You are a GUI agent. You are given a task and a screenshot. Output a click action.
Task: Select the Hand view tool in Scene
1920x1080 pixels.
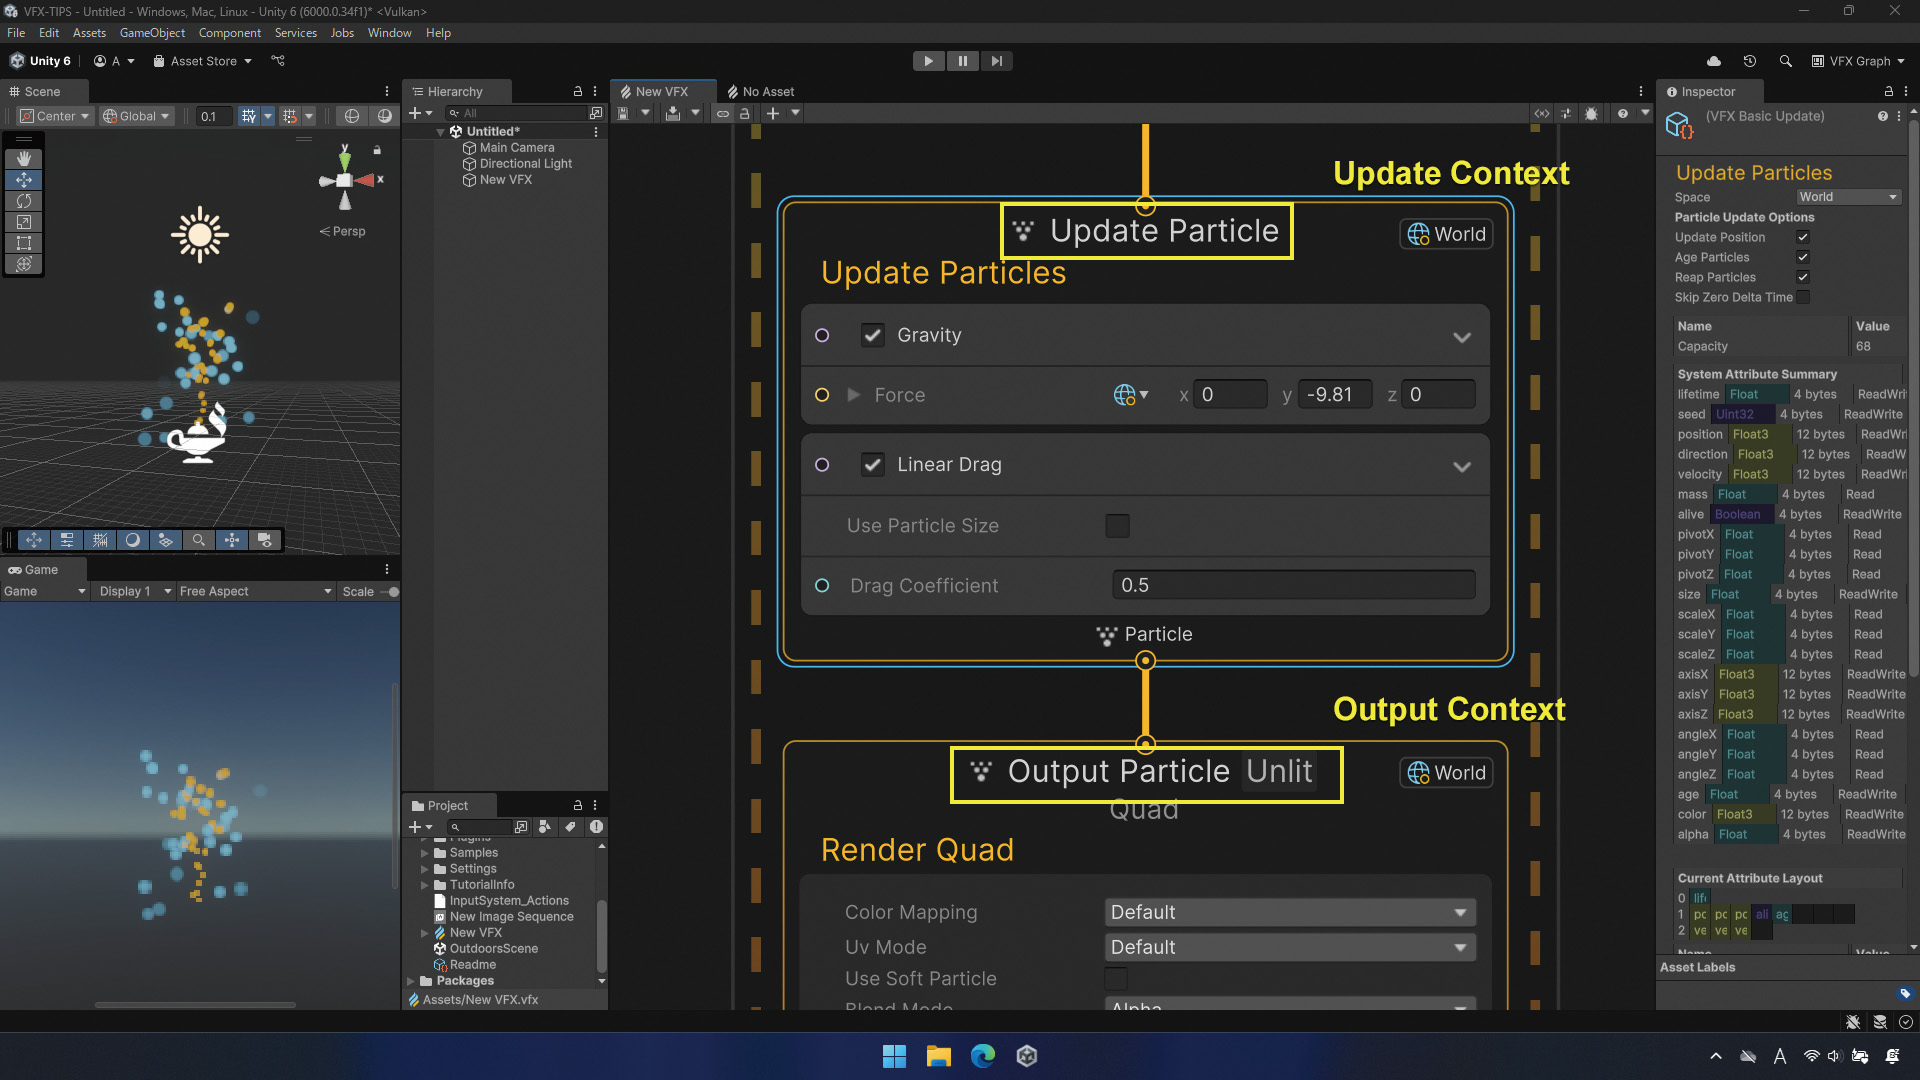point(24,159)
